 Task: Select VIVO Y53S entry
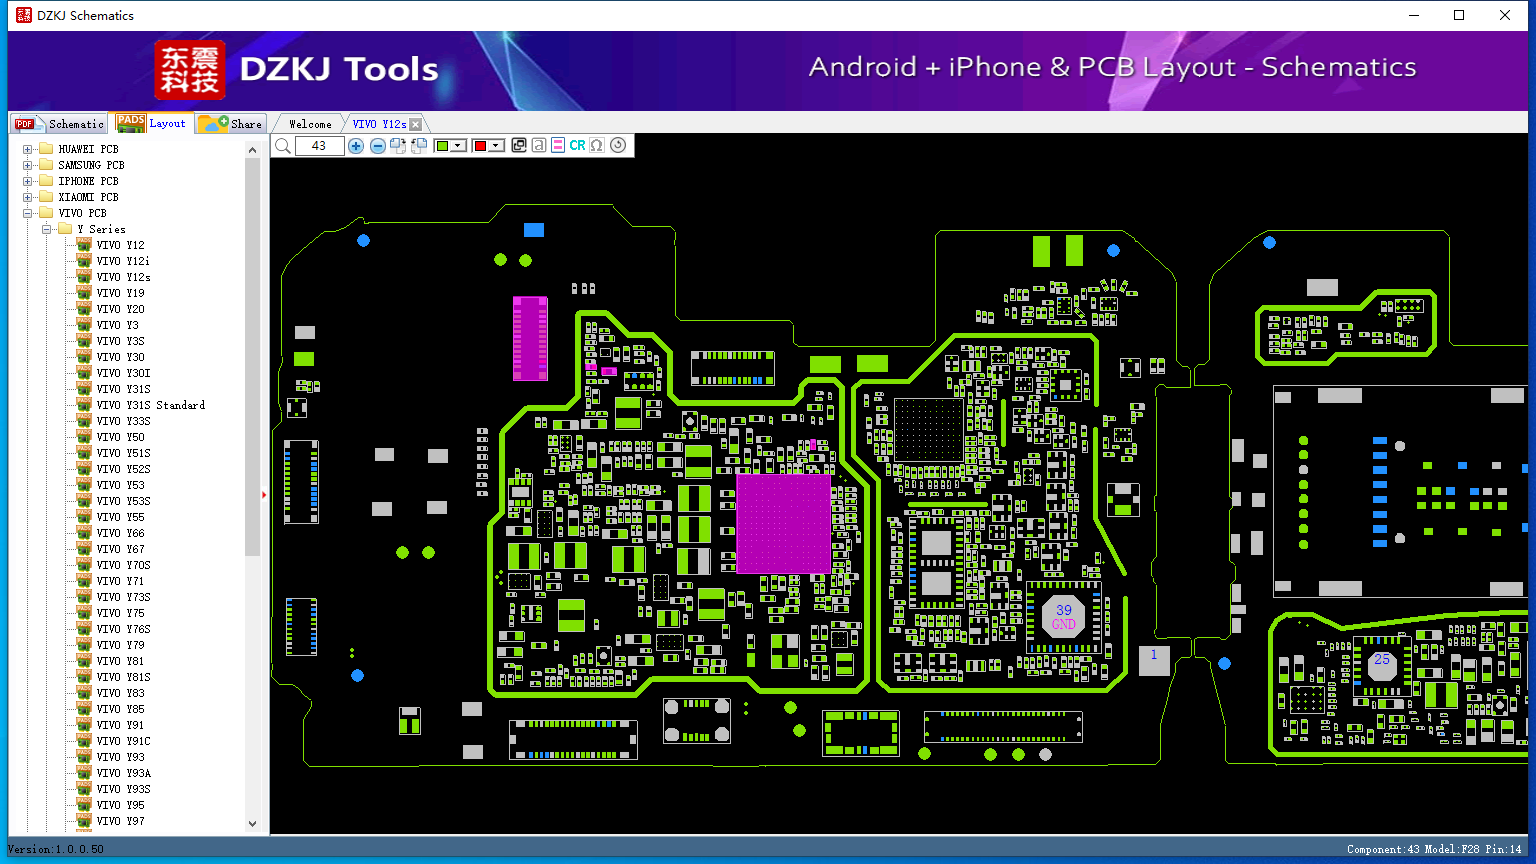[123, 501]
